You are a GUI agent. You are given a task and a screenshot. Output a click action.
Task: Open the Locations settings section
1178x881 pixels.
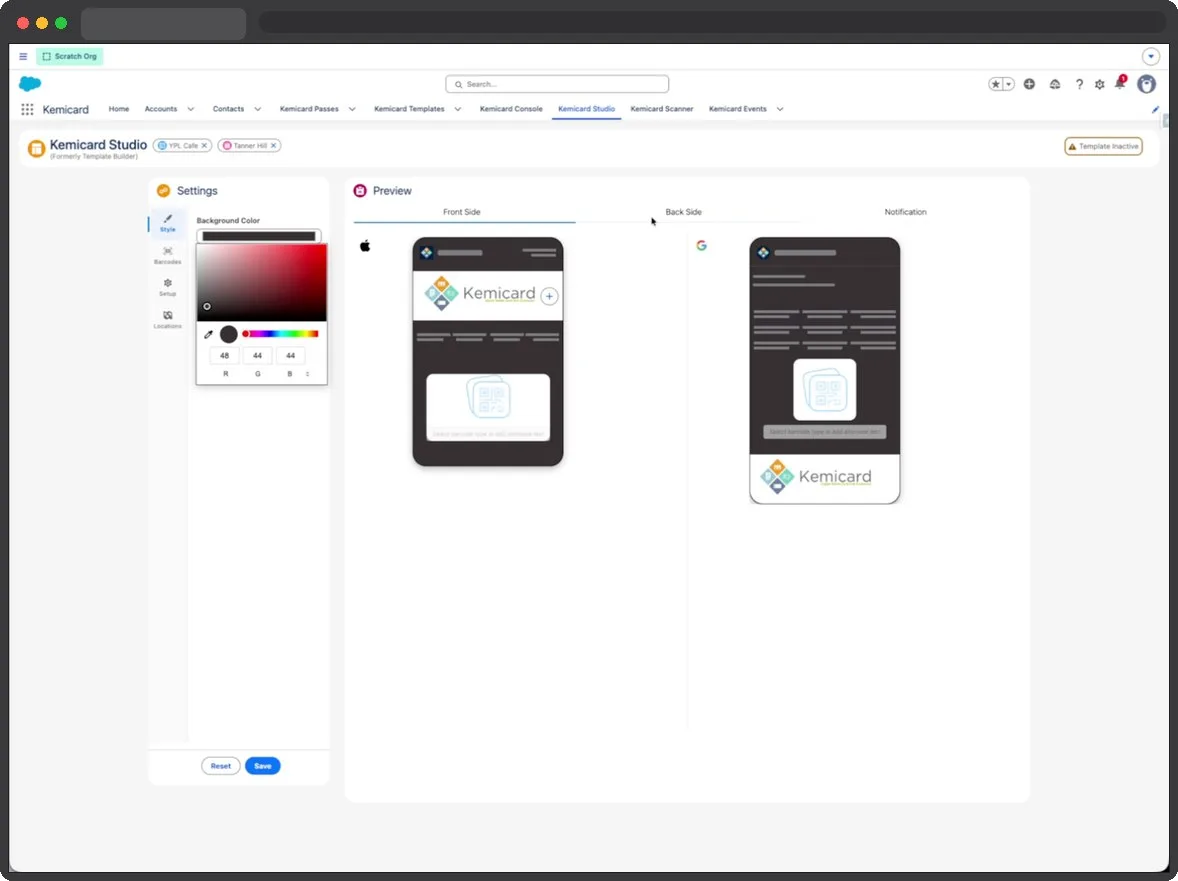[168, 320]
